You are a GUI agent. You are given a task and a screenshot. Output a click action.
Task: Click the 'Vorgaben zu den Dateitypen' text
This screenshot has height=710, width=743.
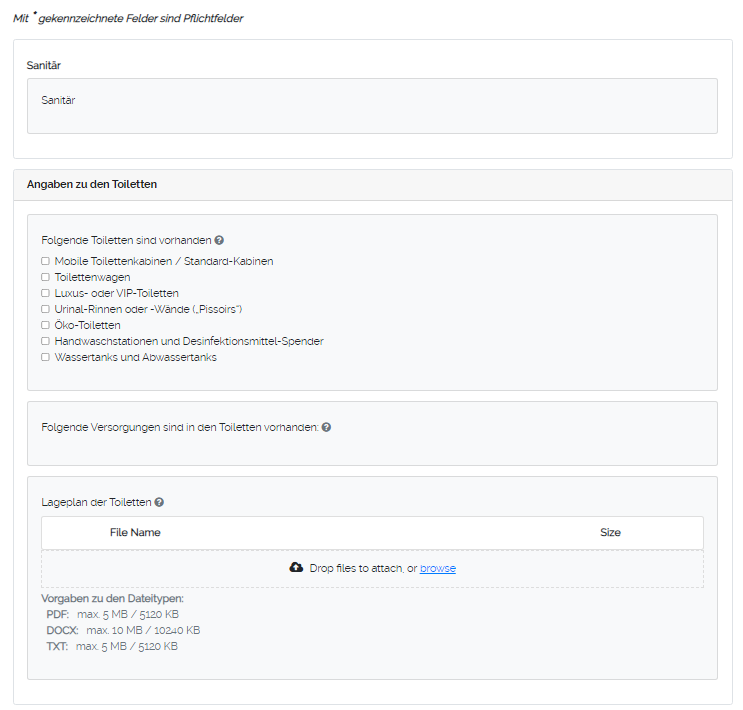click(112, 598)
